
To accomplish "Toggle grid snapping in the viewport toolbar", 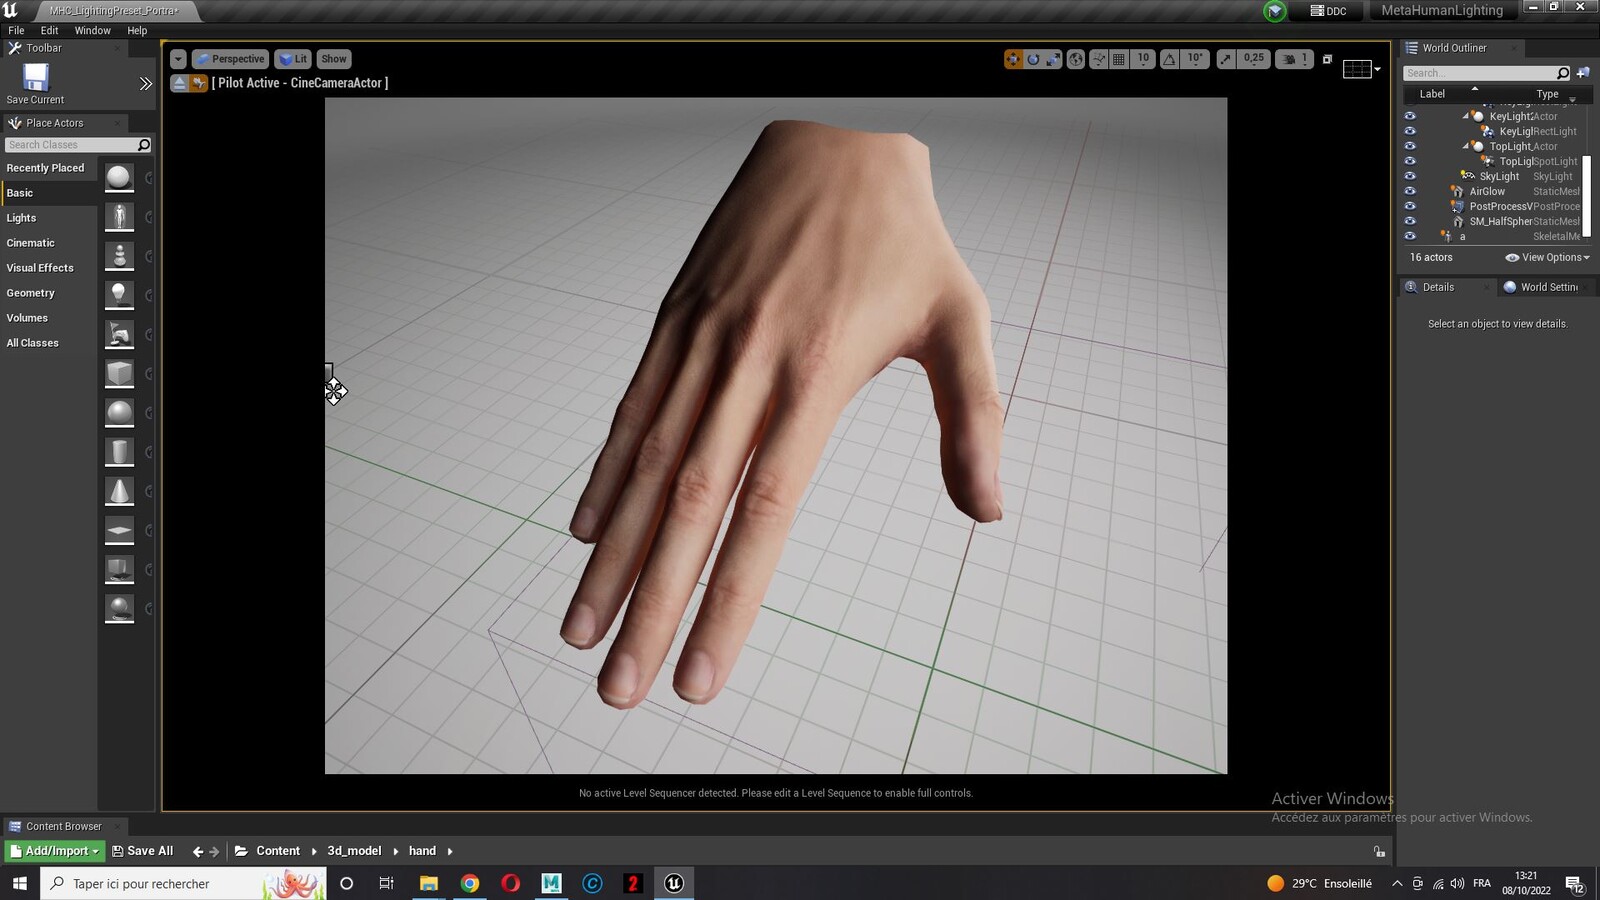I will click(1119, 59).
